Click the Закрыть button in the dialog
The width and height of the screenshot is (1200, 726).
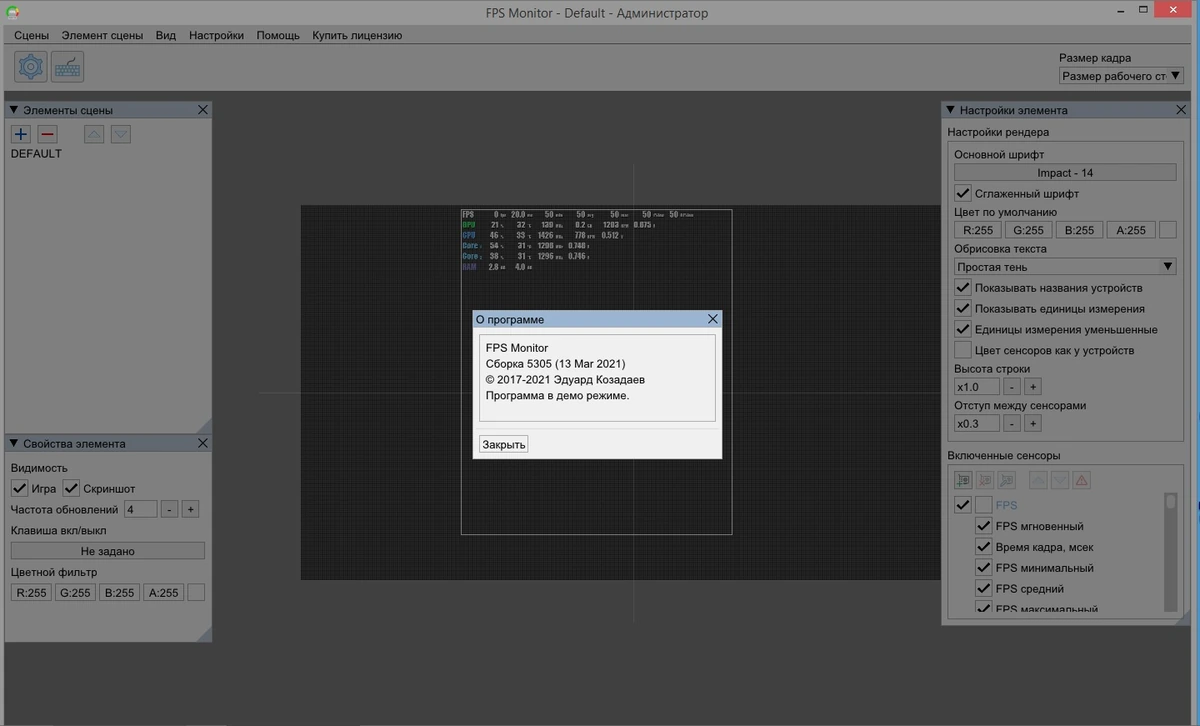pyautogui.click(x=503, y=444)
